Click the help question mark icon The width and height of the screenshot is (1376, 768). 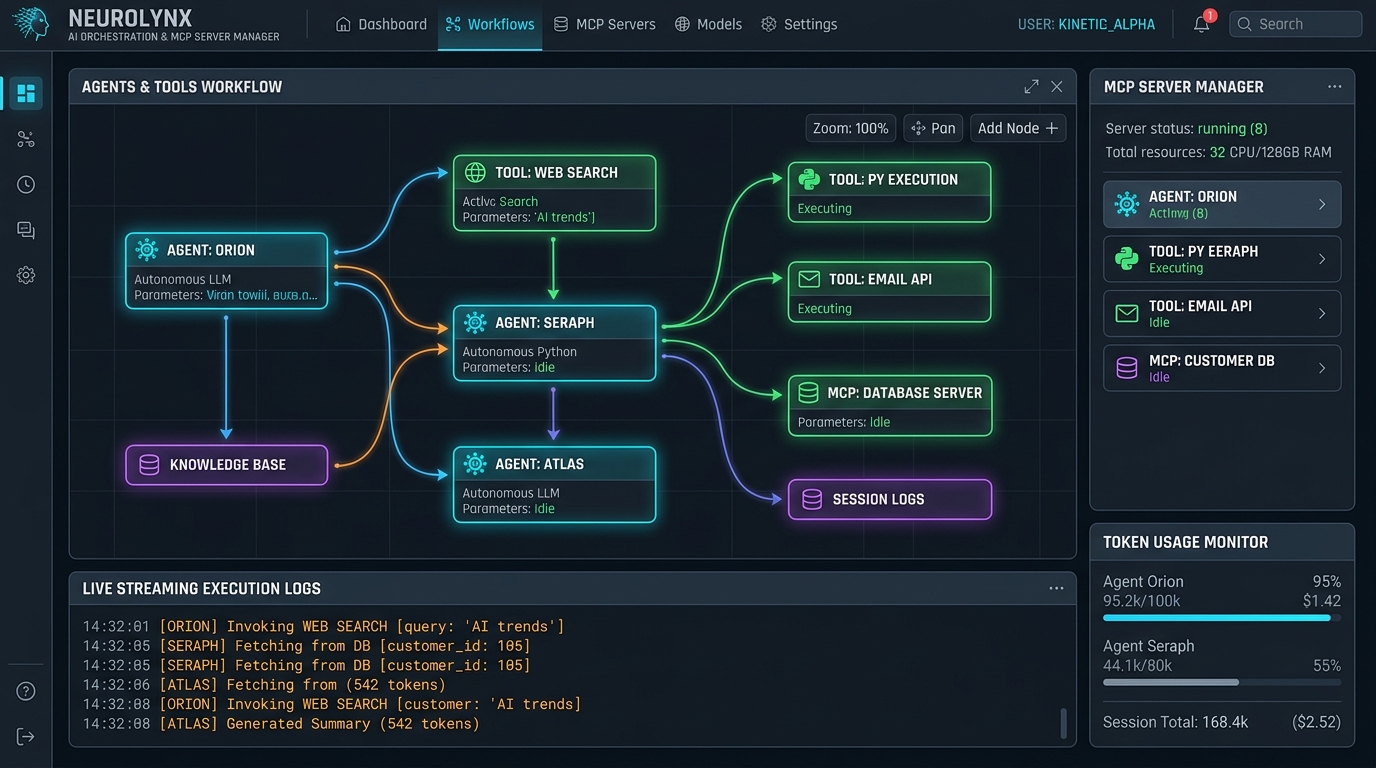(26, 691)
